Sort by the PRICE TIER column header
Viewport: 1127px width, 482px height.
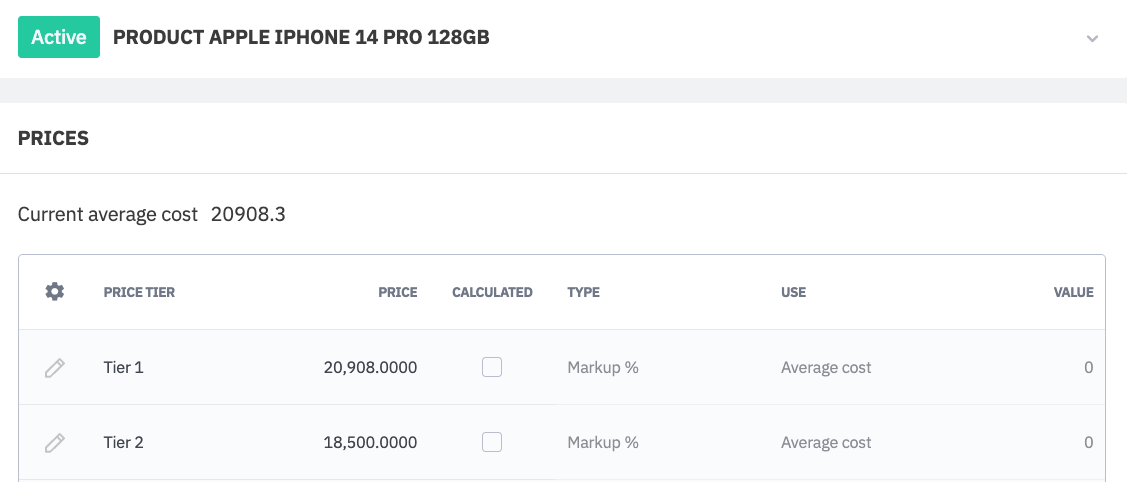coord(139,293)
